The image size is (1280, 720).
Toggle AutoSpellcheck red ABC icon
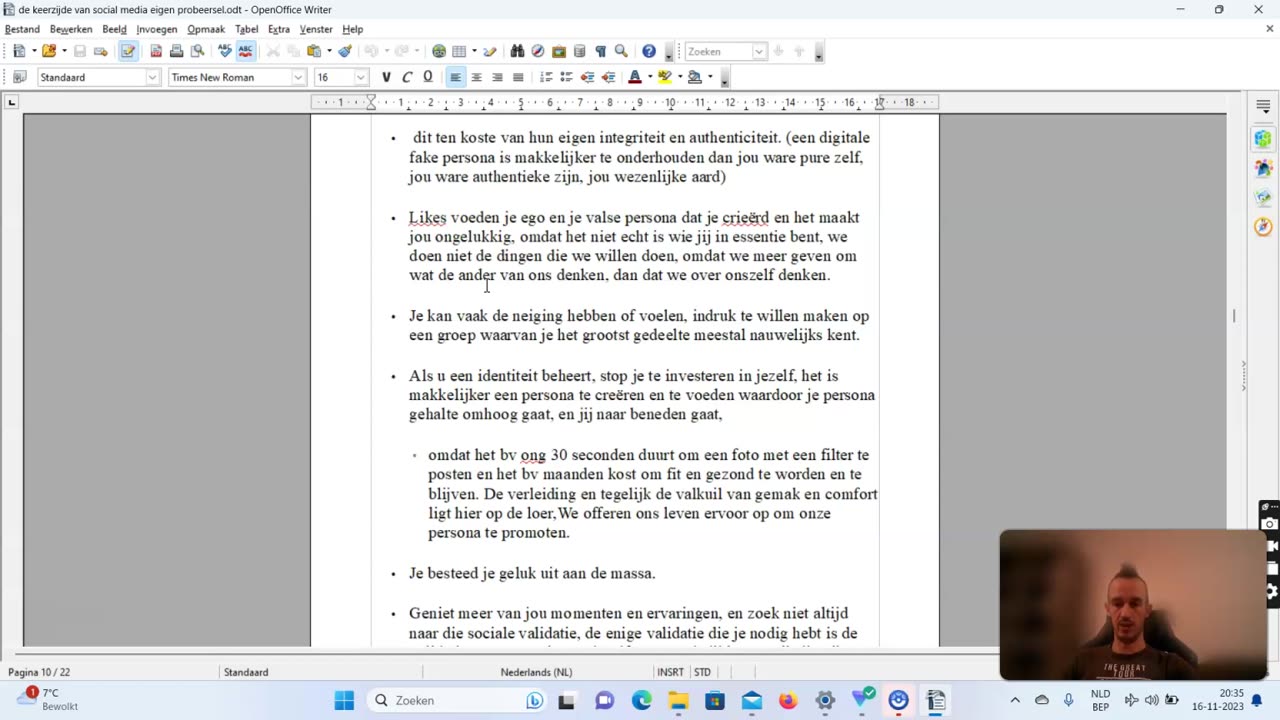pyautogui.click(x=245, y=51)
